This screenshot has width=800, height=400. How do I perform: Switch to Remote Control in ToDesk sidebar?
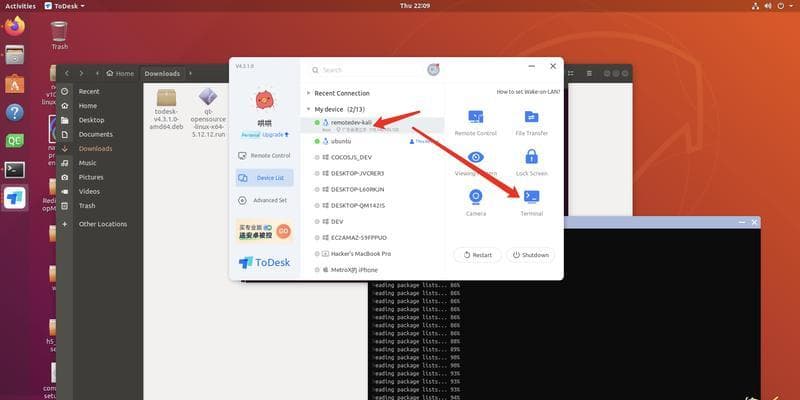coord(264,156)
